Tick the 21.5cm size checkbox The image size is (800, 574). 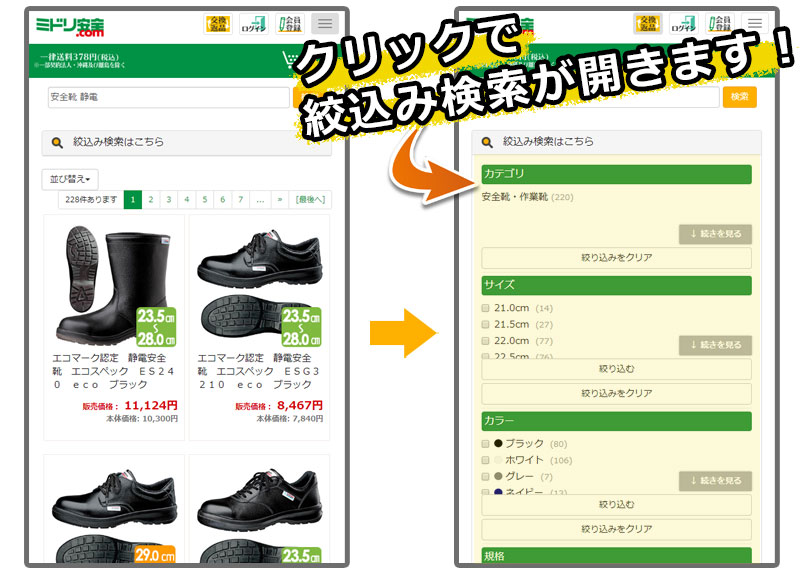pyautogui.click(x=486, y=325)
